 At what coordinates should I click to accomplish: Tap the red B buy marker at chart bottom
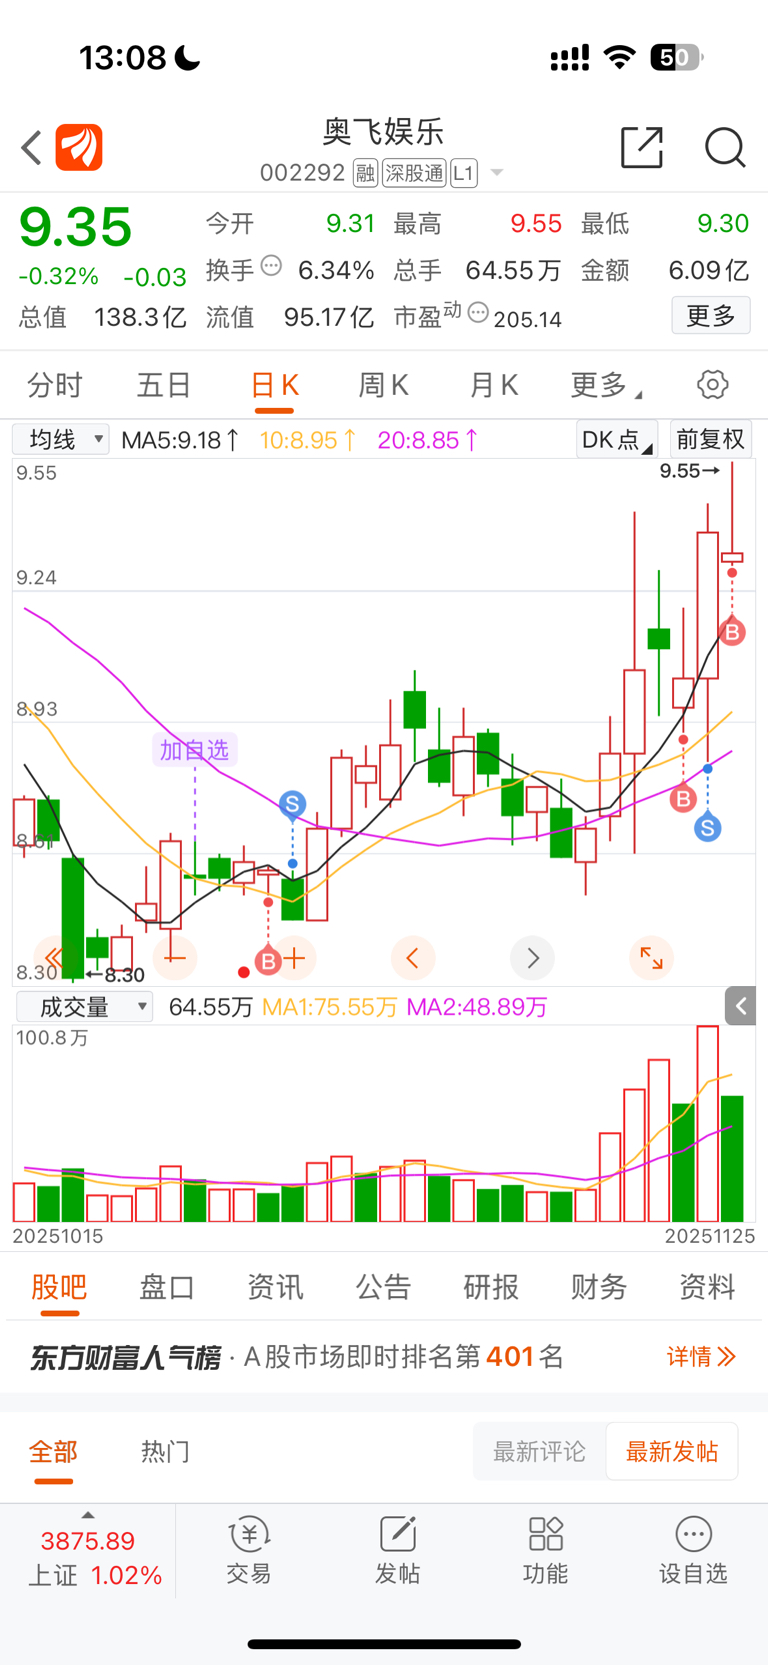(x=268, y=962)
